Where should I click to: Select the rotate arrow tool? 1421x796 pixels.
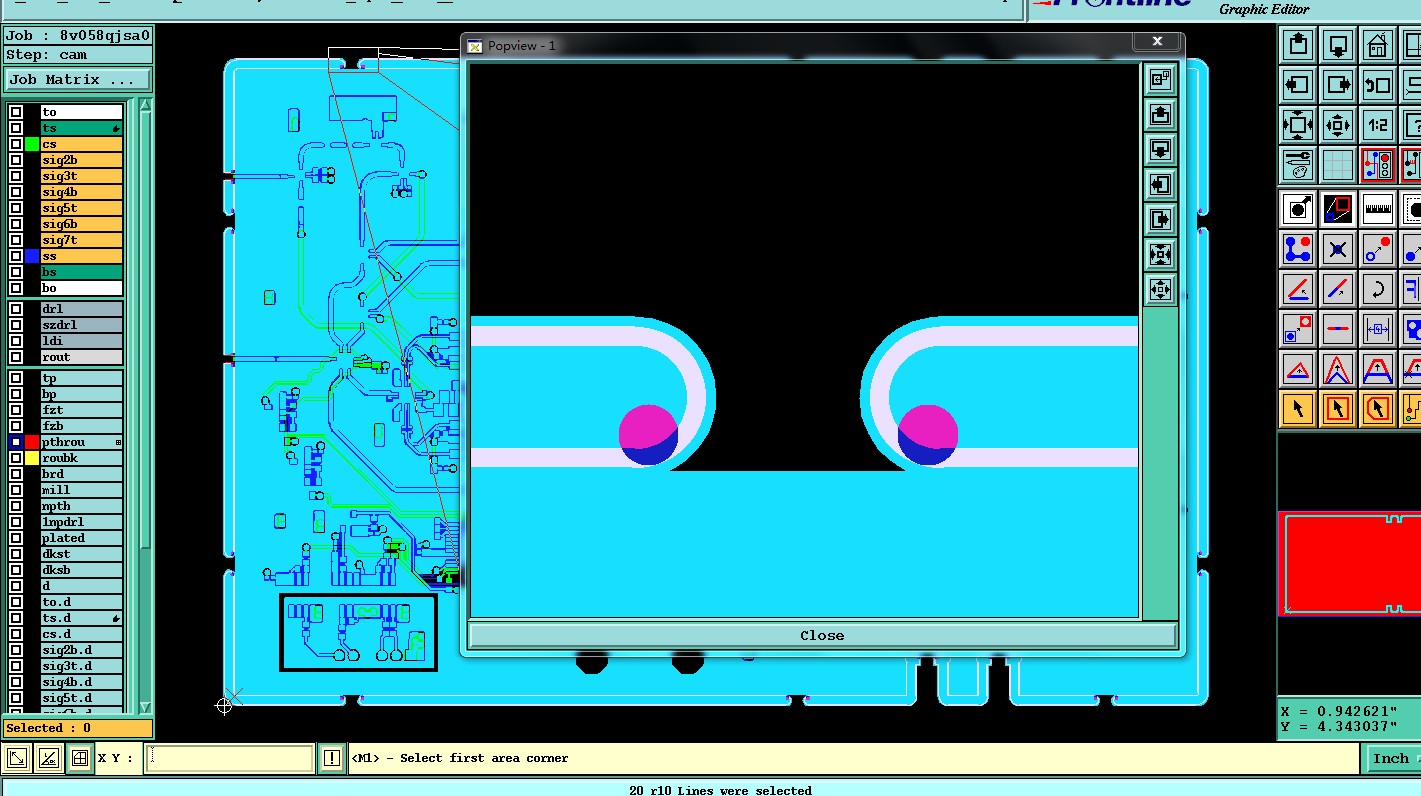pos(1378,289)
